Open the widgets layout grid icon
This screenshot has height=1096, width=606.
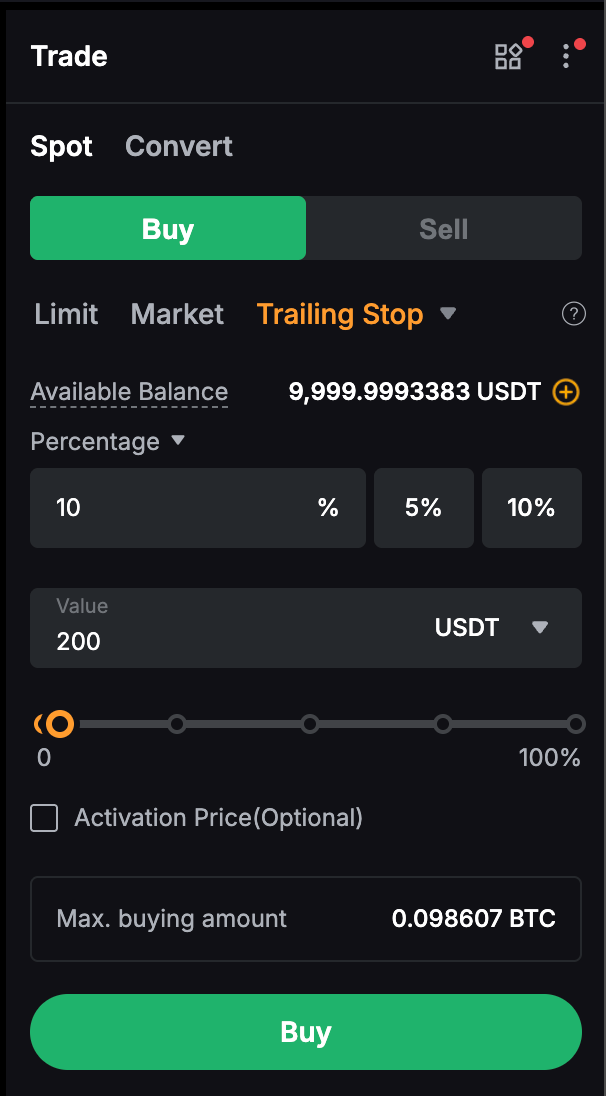click(508, 56)
